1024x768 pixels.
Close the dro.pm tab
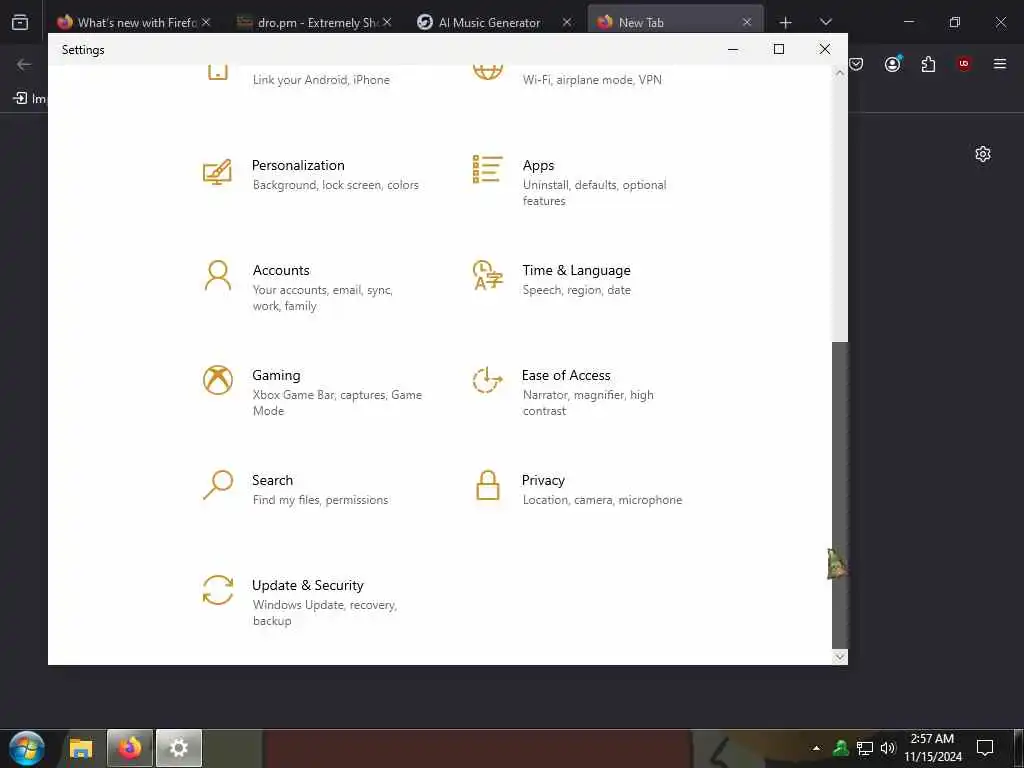coord(387,22)
